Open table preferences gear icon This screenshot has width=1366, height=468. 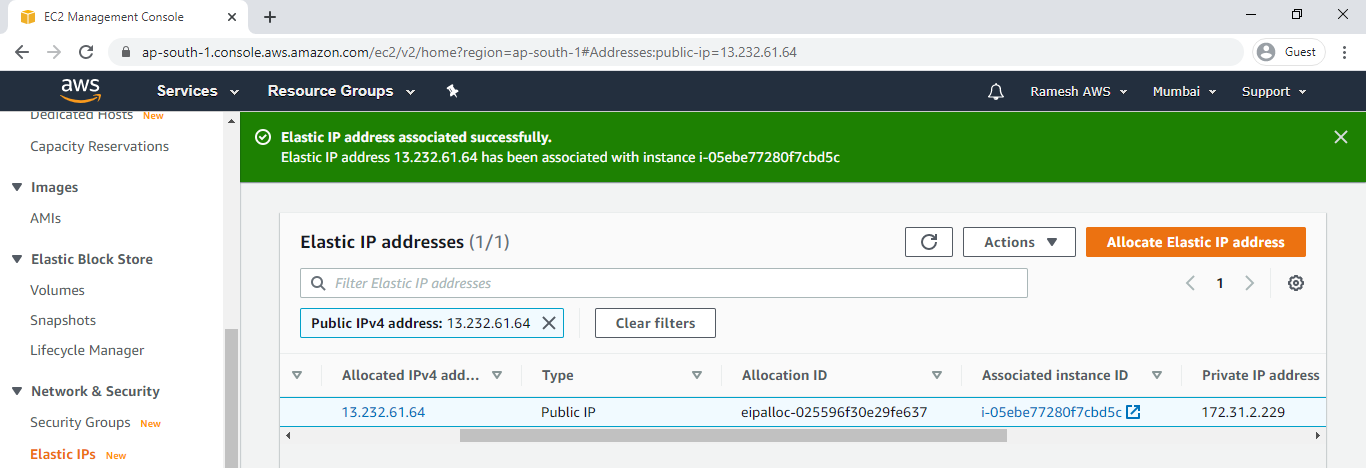(x=1296, y=283)
